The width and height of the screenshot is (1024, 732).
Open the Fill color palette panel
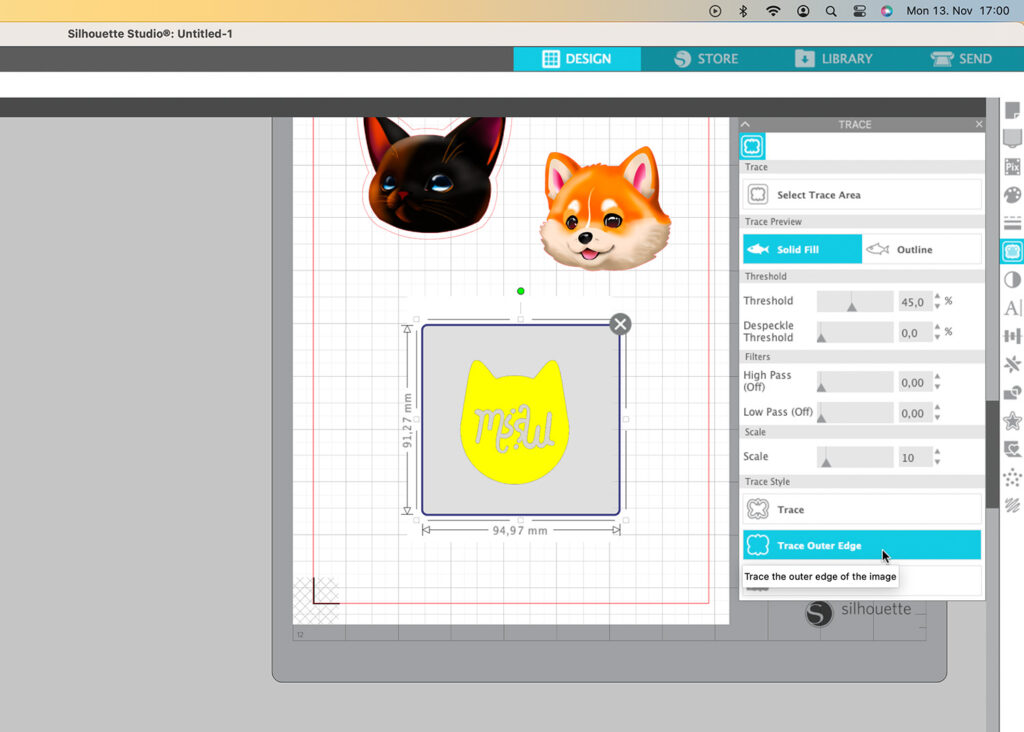coord(1012,195)
